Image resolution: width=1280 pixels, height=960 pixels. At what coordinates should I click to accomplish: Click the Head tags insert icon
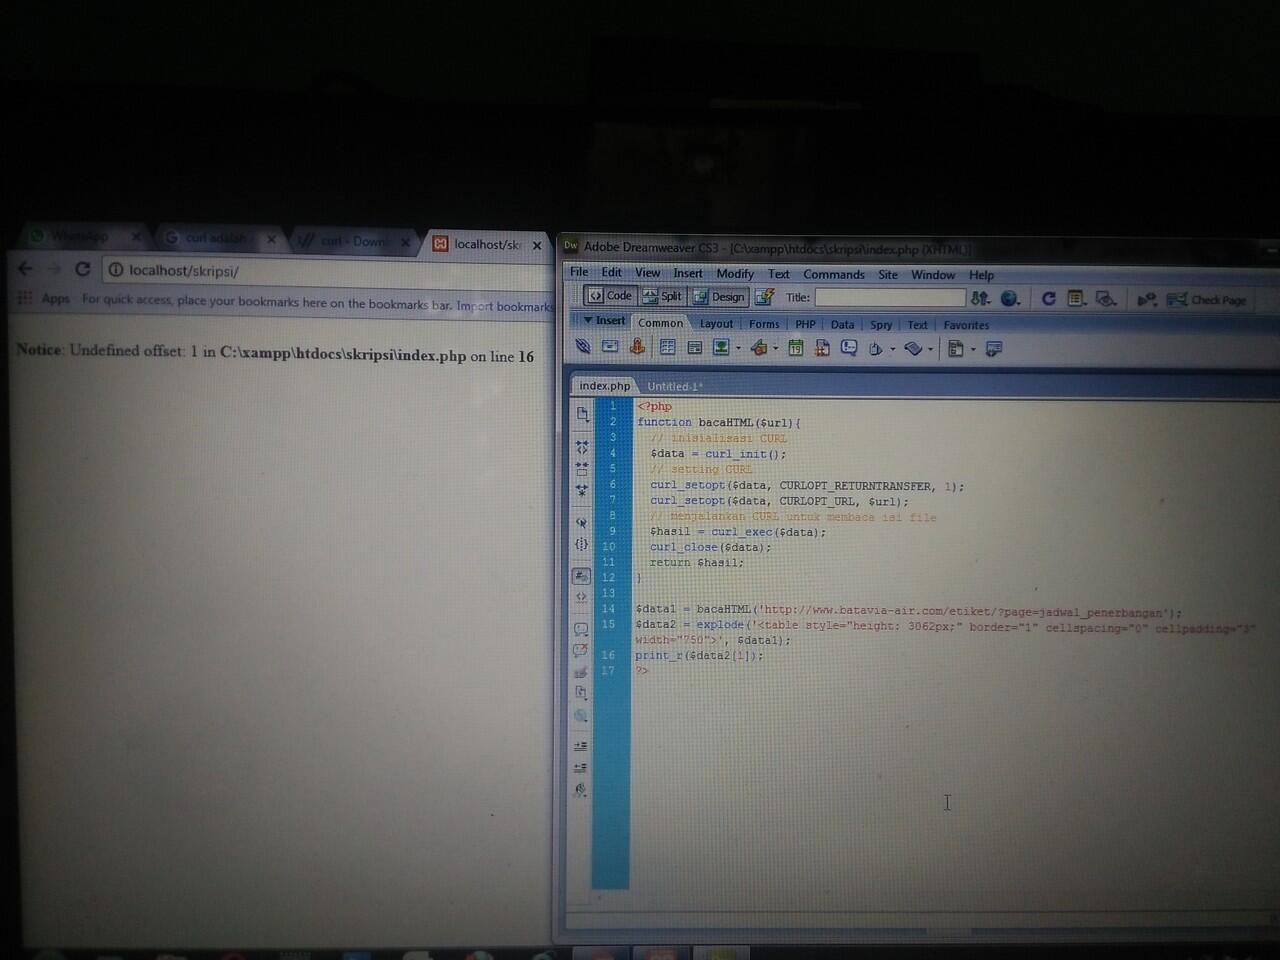point(876,348)
